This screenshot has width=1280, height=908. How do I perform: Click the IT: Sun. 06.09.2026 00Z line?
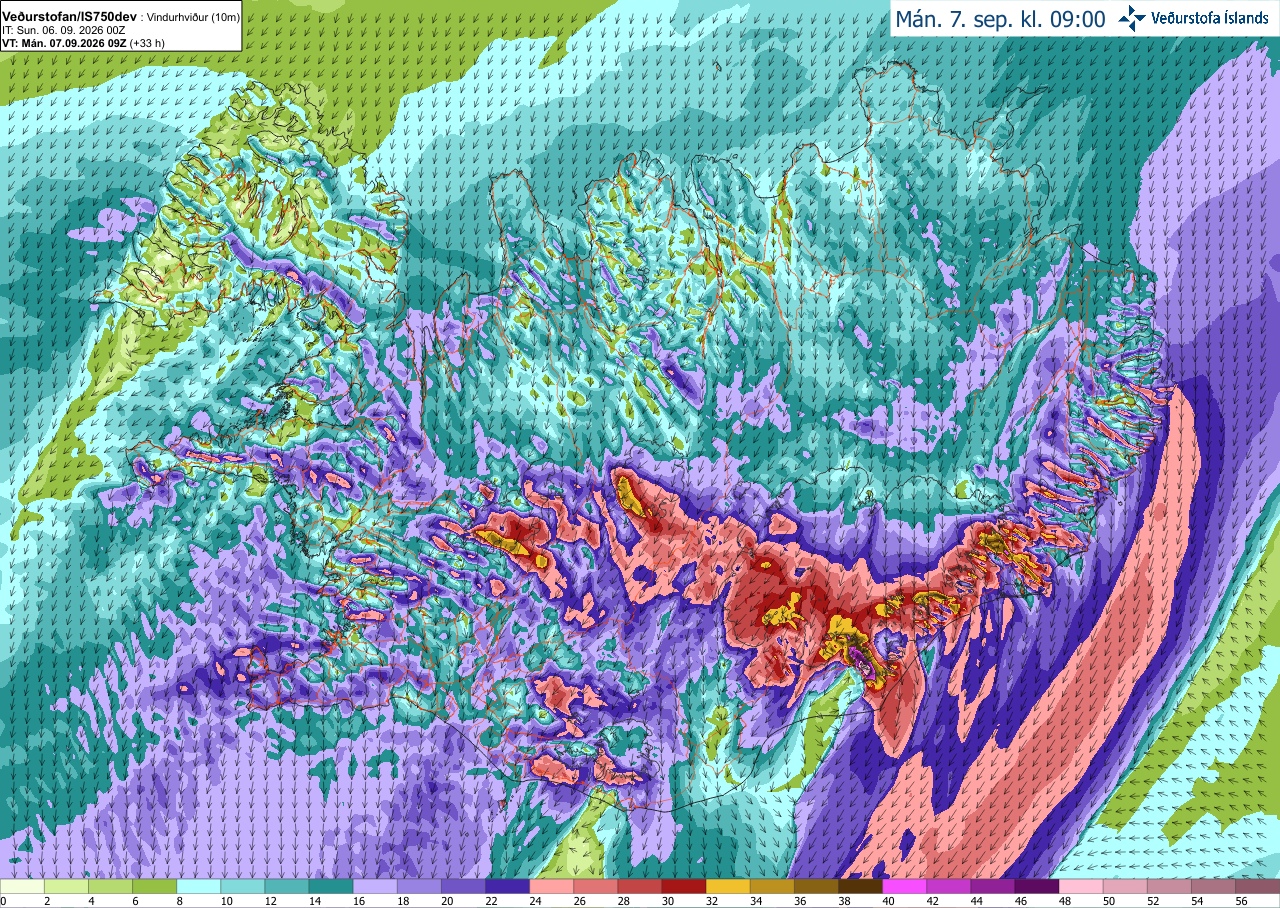click(x=64, y=30)
